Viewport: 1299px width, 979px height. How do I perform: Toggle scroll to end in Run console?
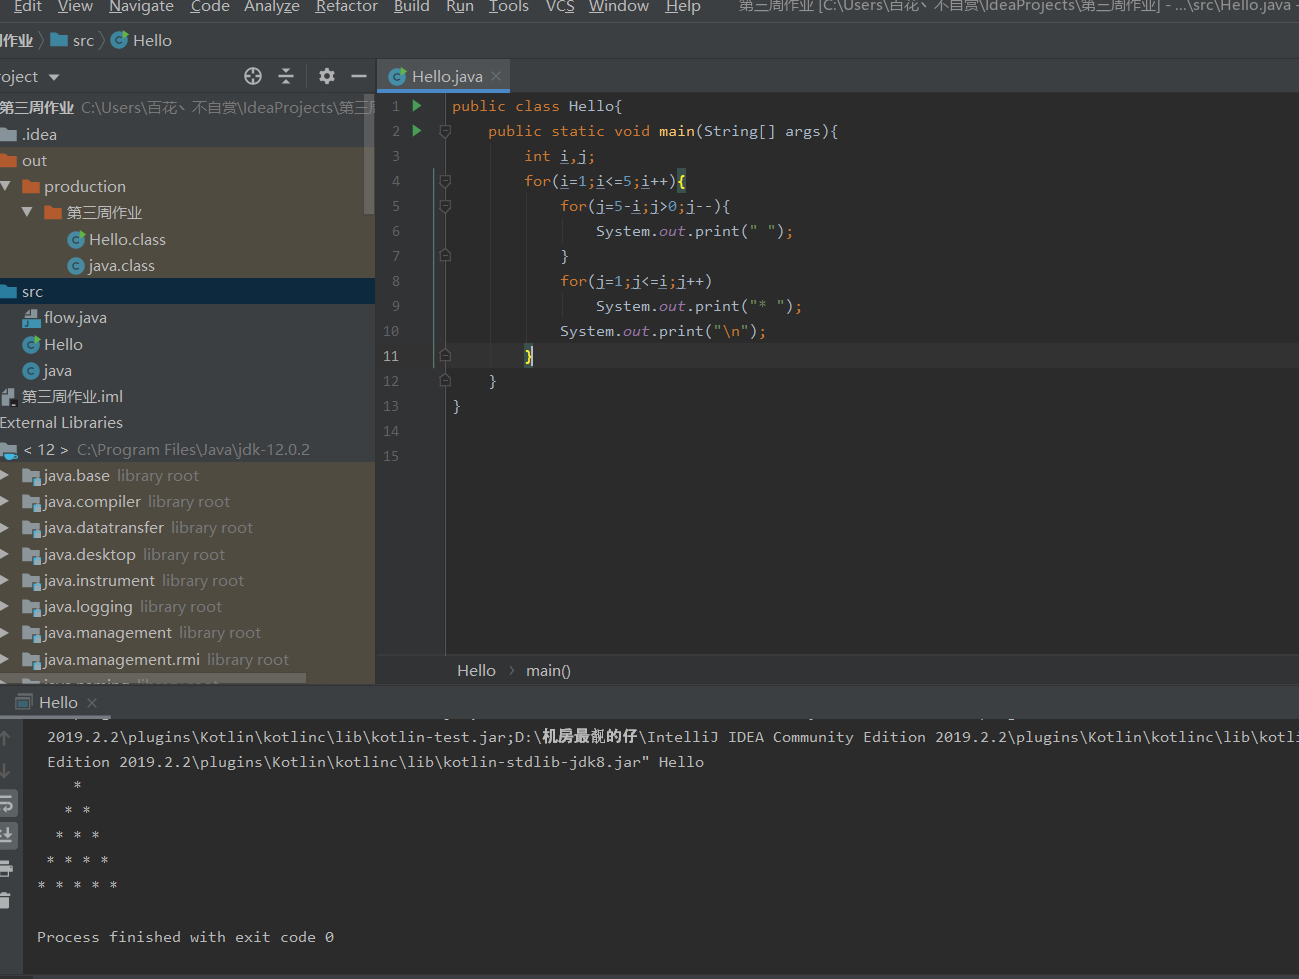pyautogui.click(x=7, y=835)
